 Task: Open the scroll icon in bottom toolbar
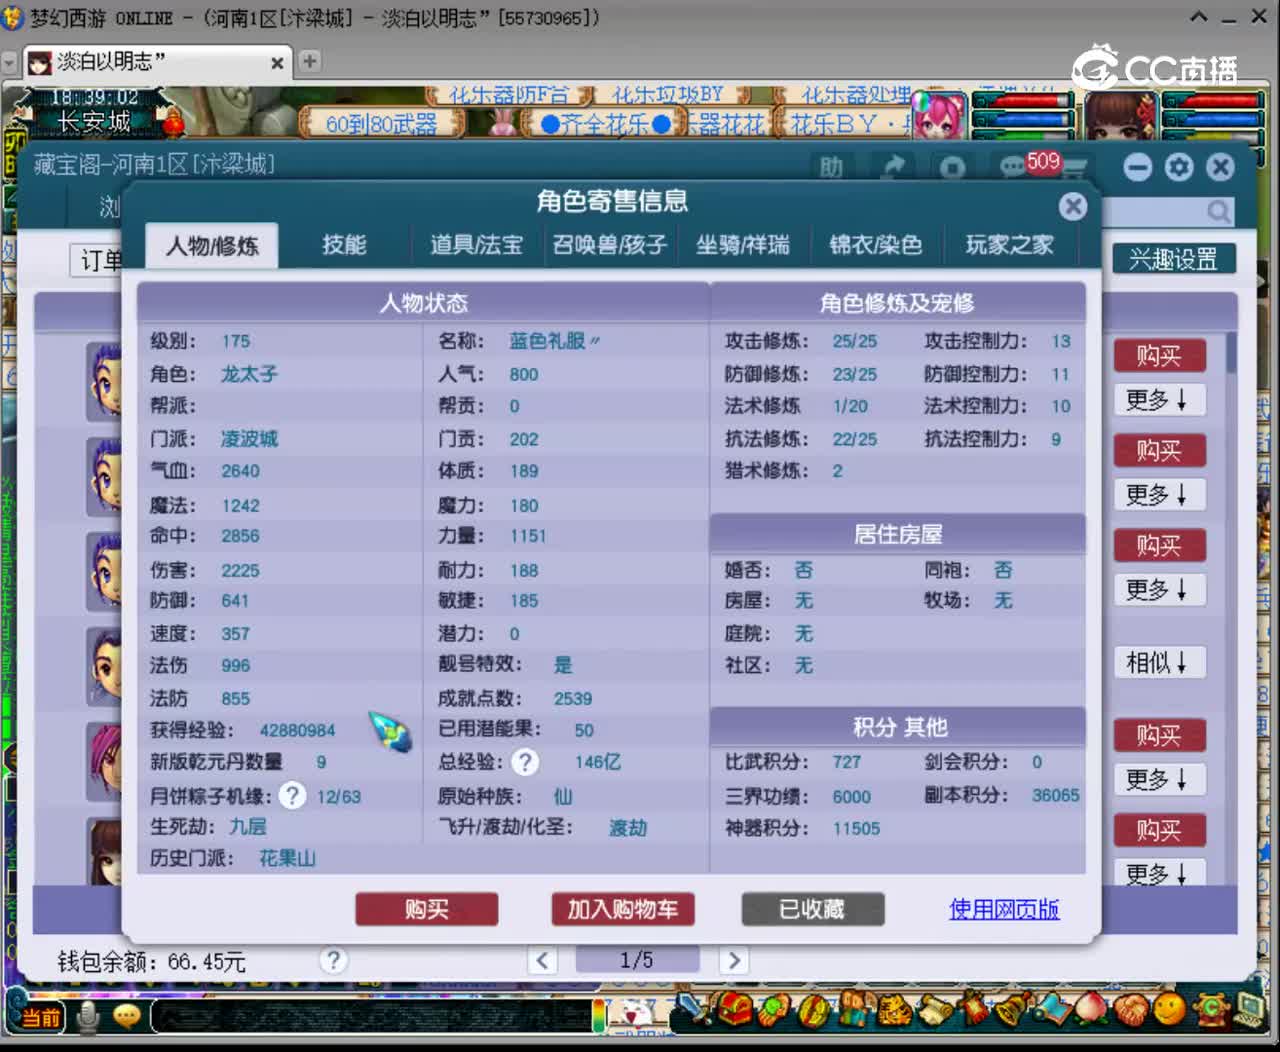(x=935, y=1010)
